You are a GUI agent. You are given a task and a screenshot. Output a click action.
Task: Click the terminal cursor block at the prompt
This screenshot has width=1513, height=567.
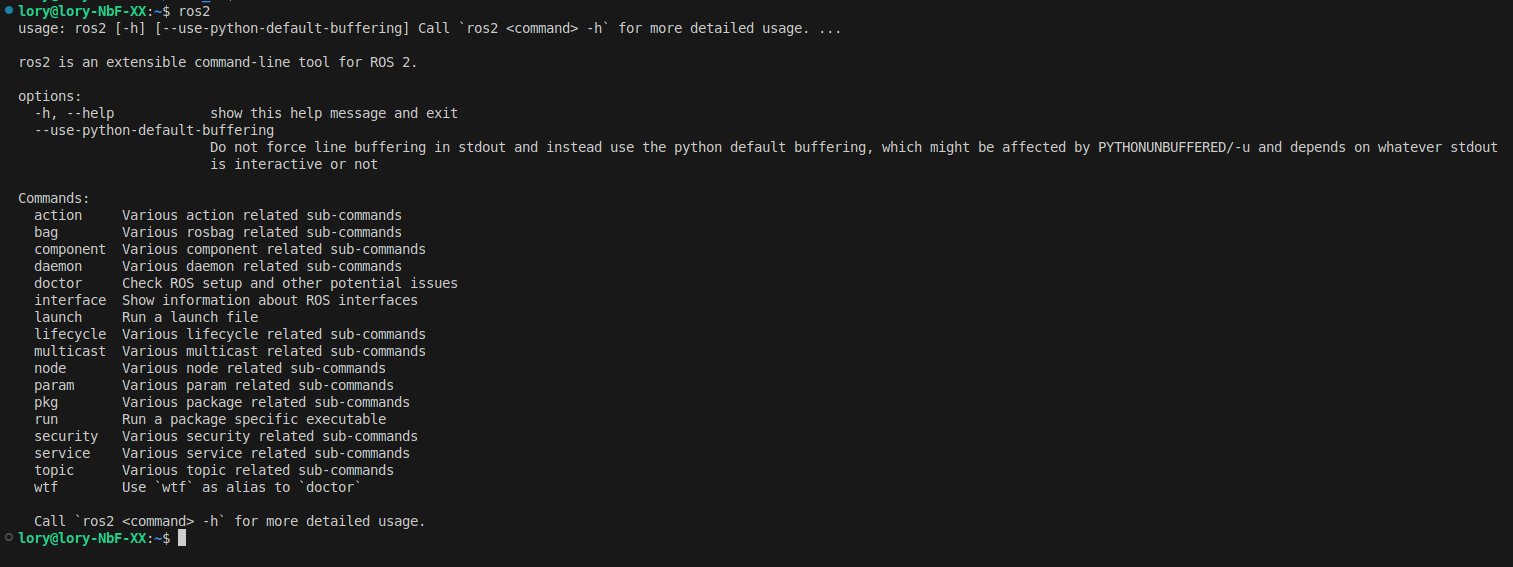(x=182, y=538)
